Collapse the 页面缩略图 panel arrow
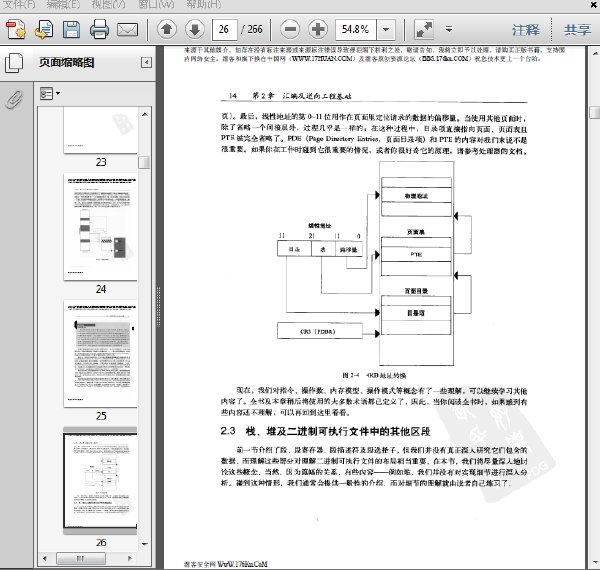This screenshot has height=570, width=600. tap(146, 62)
